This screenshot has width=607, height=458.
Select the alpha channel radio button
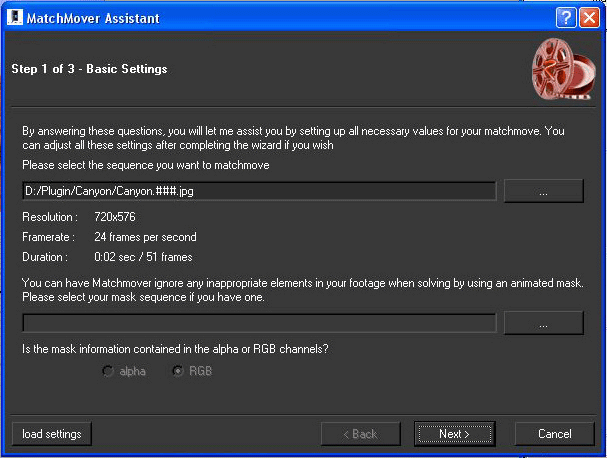pos(107,371)
